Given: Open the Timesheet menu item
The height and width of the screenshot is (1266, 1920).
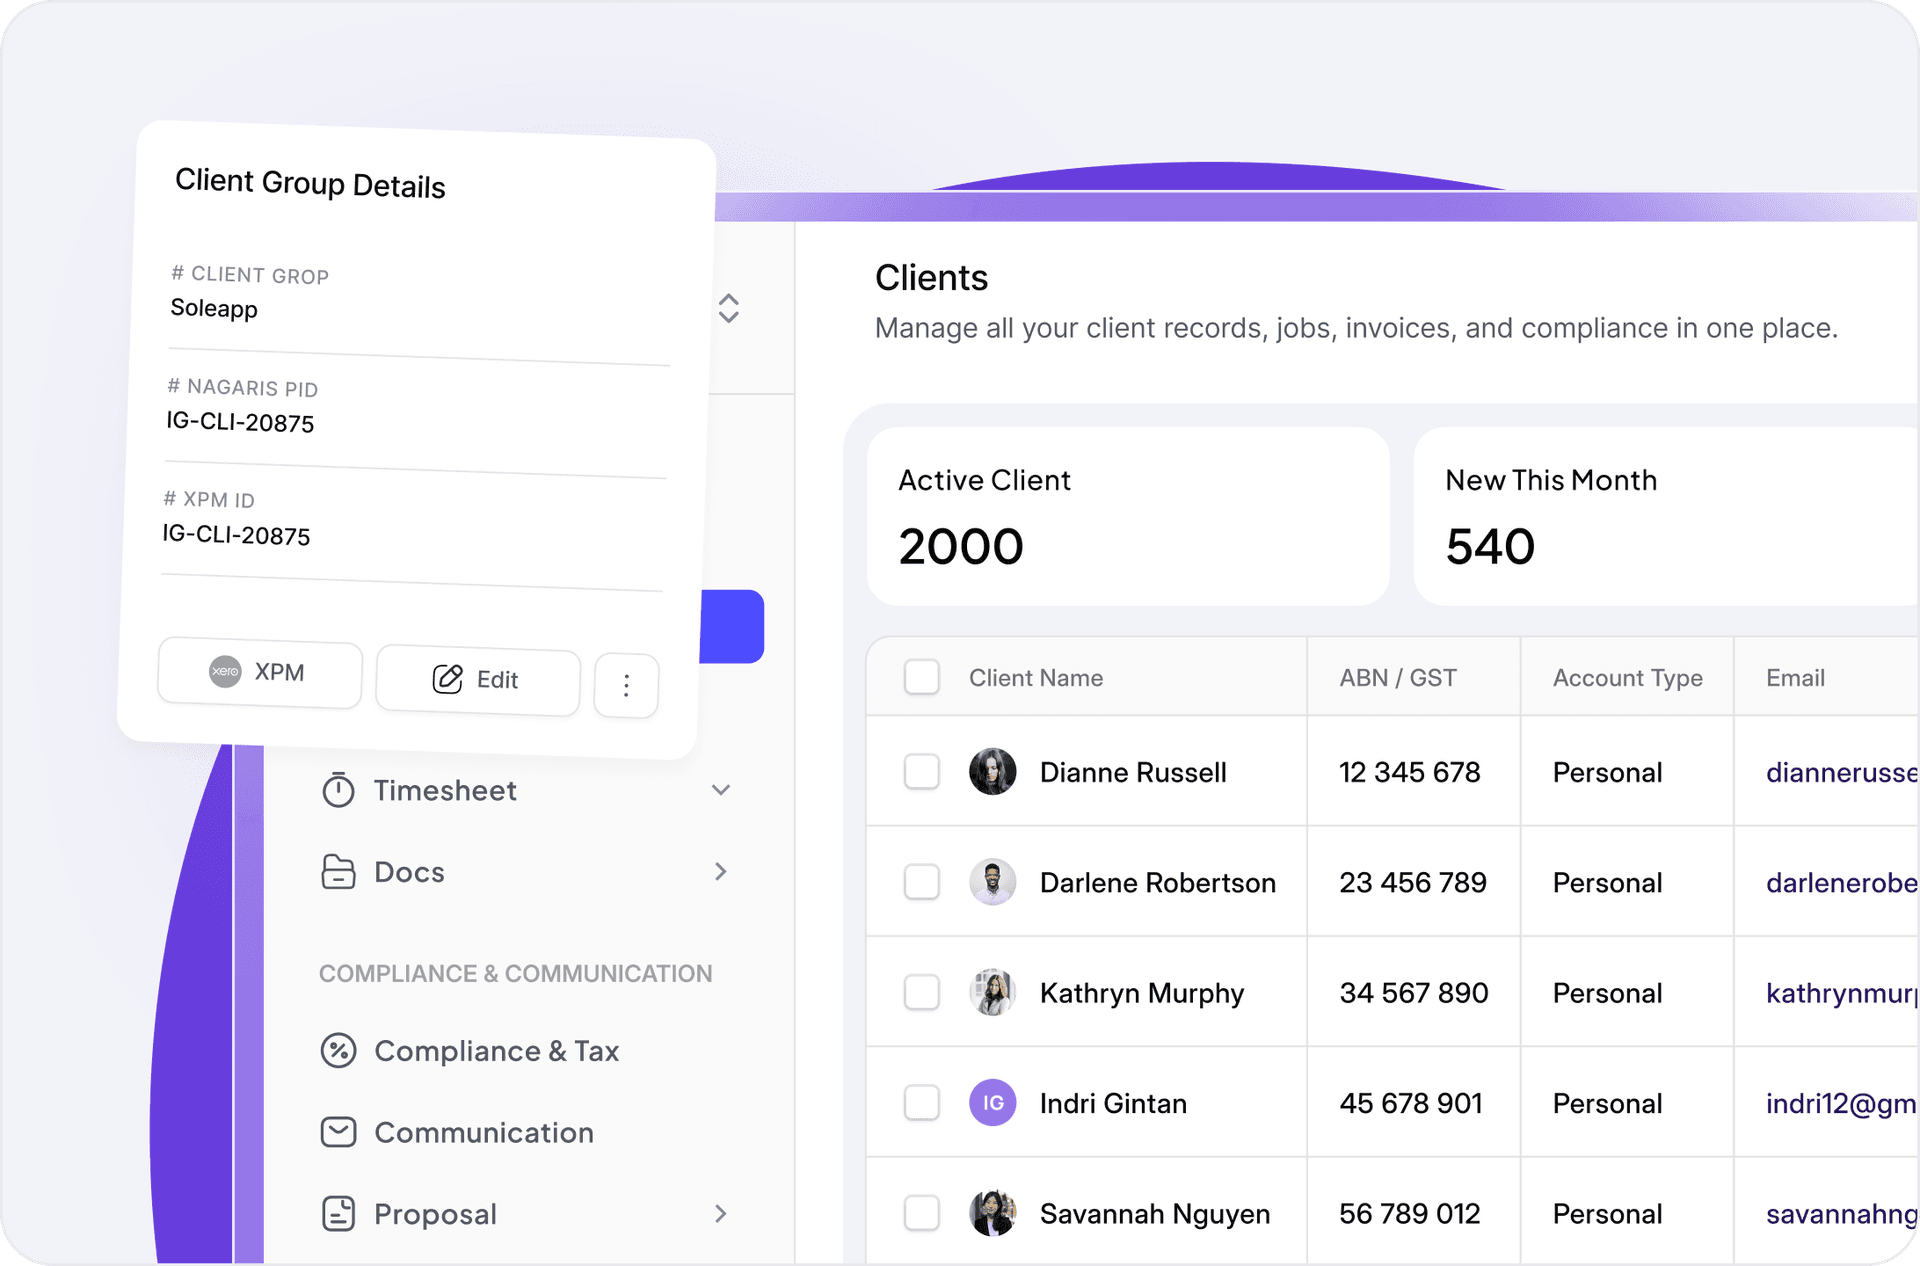Looking at the screenshot, I should coord(526,790).
